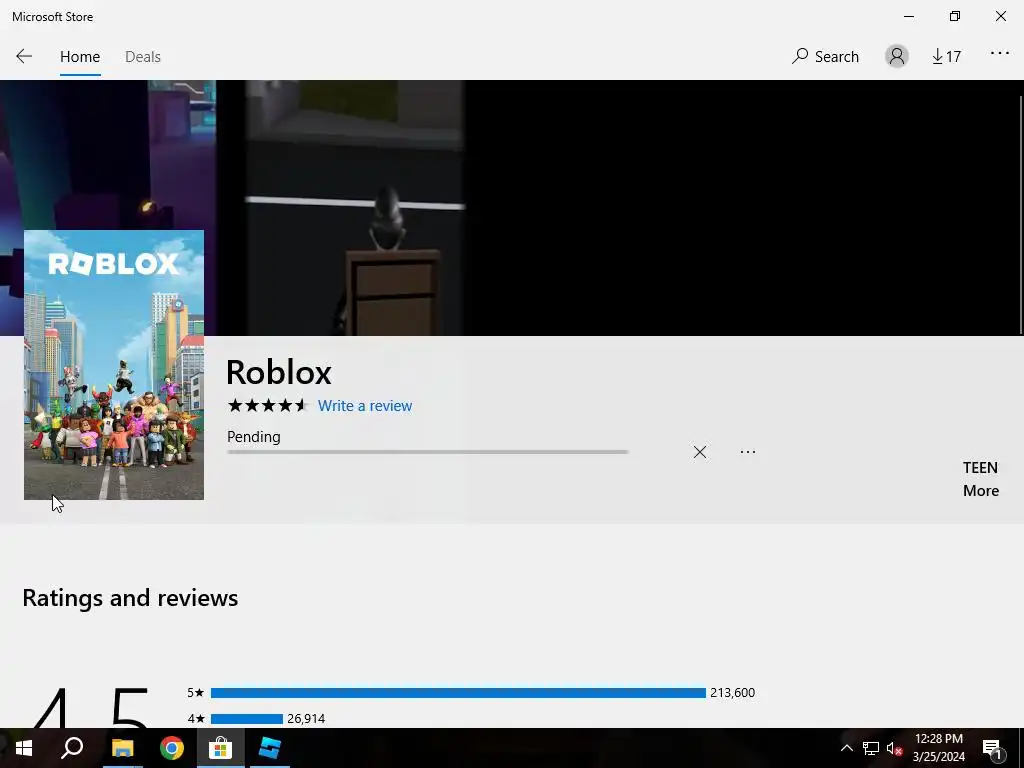The height and width of the screenshot is (768, 1024).
Task: Click the Ratings and reviews heading
Action: click(130, 598)
